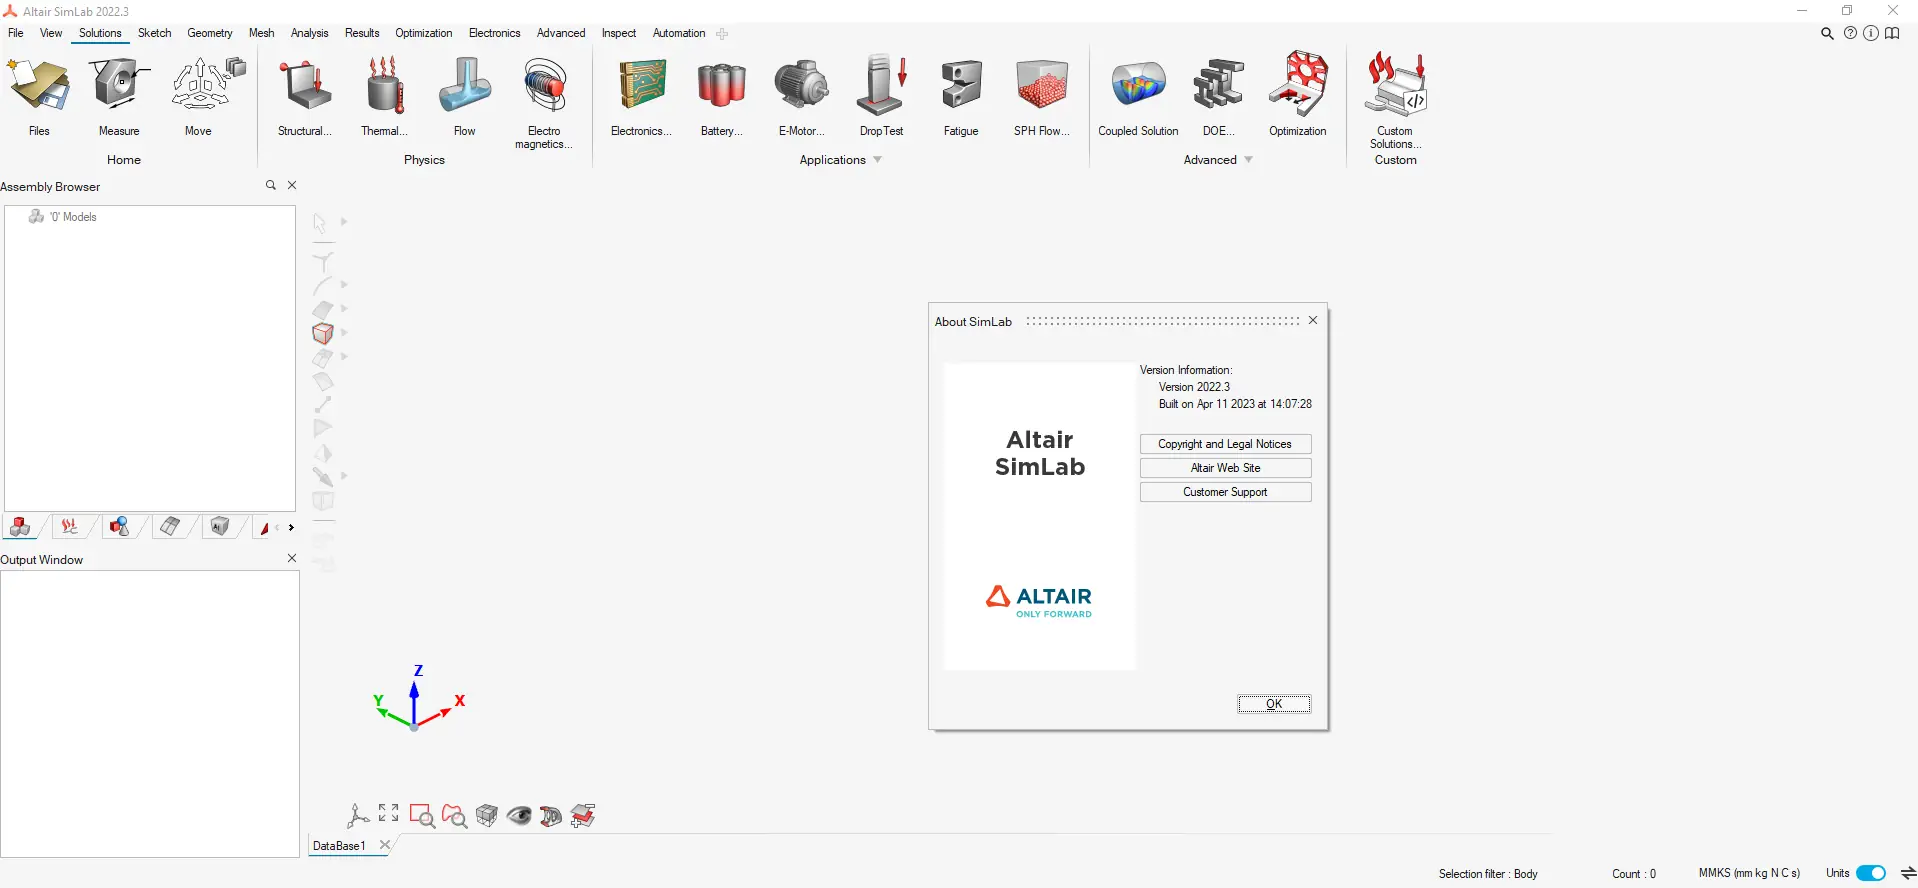Click the info icon near the help icon
The width and height of the screenshot is (1918, 888).
[1870, 33]
